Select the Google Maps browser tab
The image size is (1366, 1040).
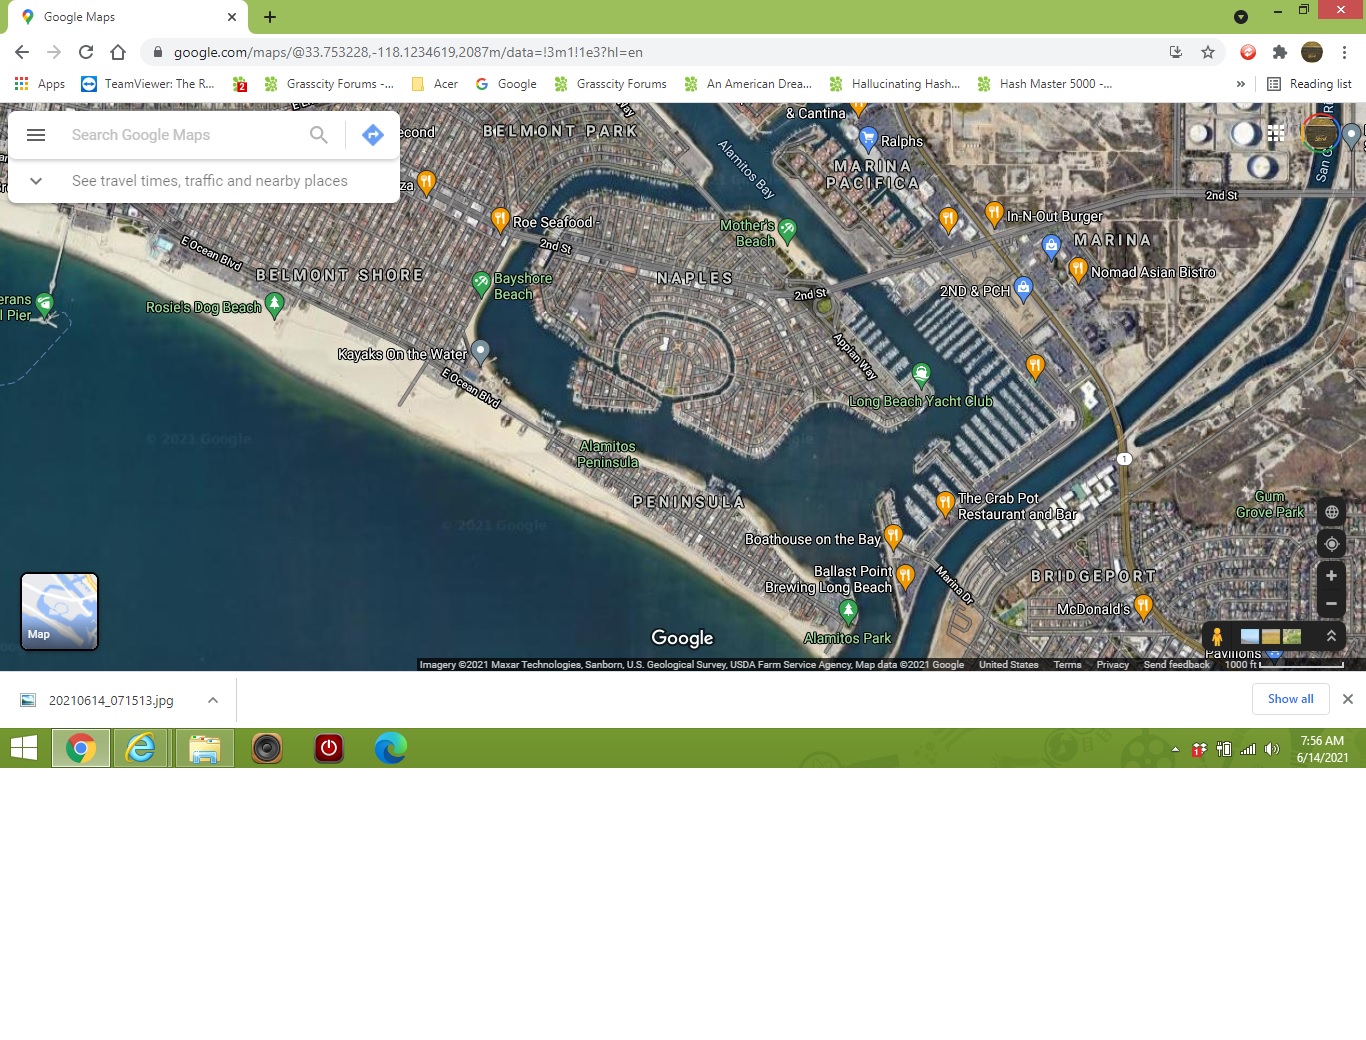click(x=127, y=17)
